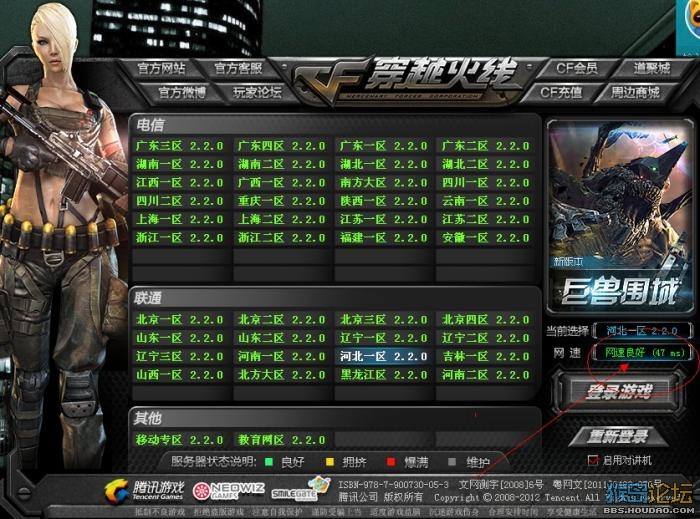
Task: Select server 河南二区 2.2.0
Action: (x=485, y=375)
